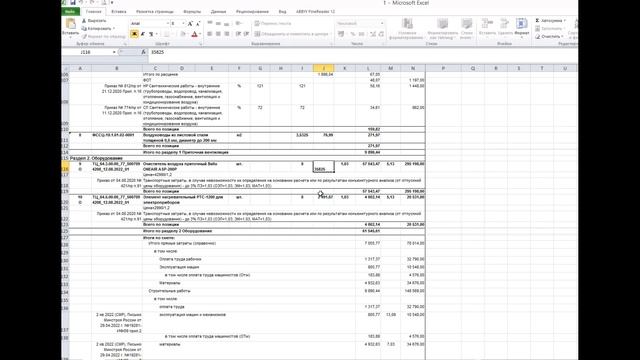The image size is (640, 360).
Task: Click Merge and Center (Объединить и поместить в центре)
Action: (291, 34)
